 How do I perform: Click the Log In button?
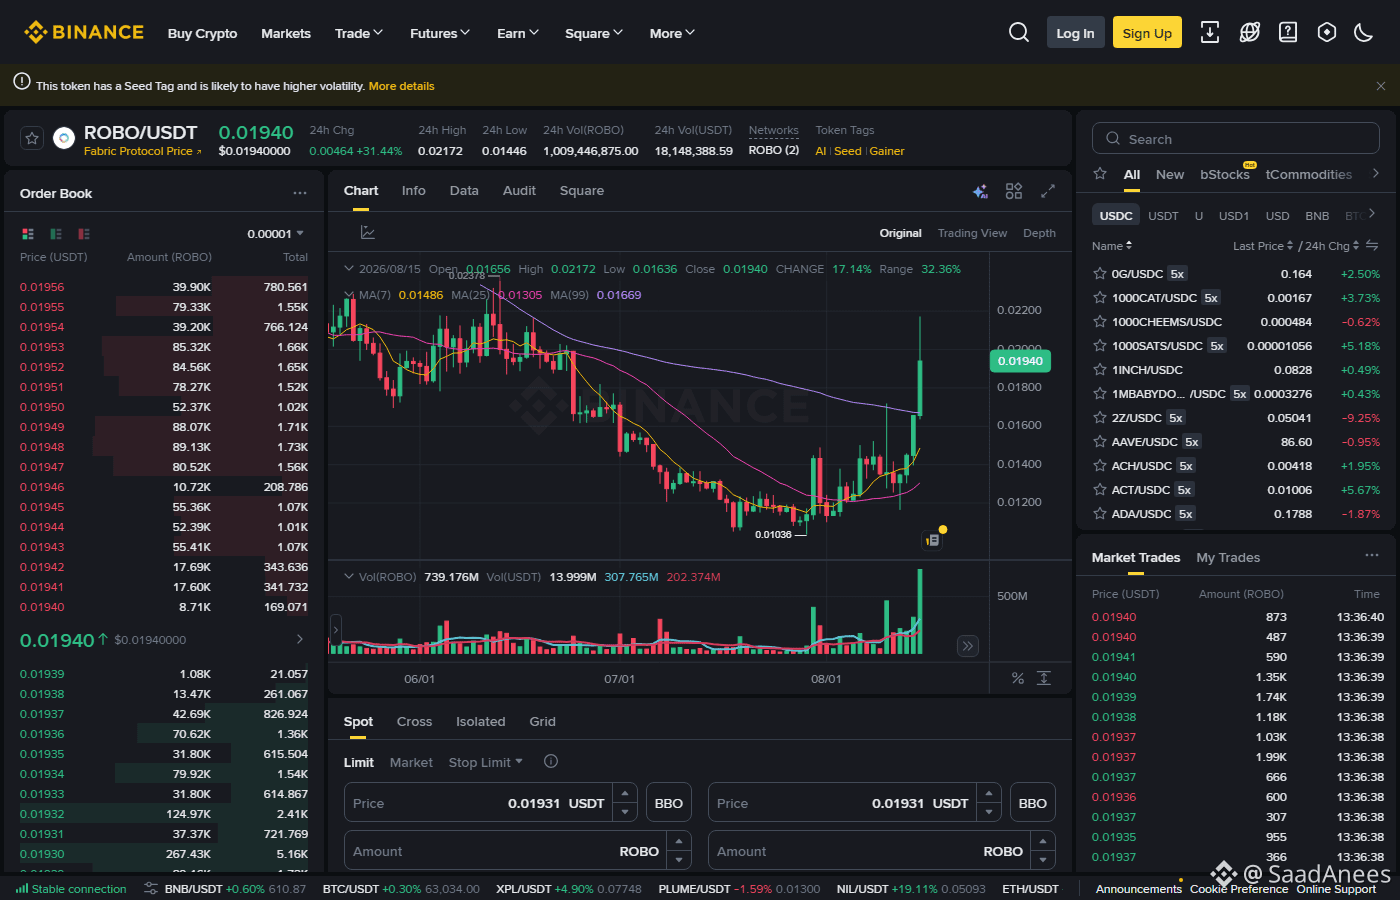pyautogui.click(x=1075, y=33)
